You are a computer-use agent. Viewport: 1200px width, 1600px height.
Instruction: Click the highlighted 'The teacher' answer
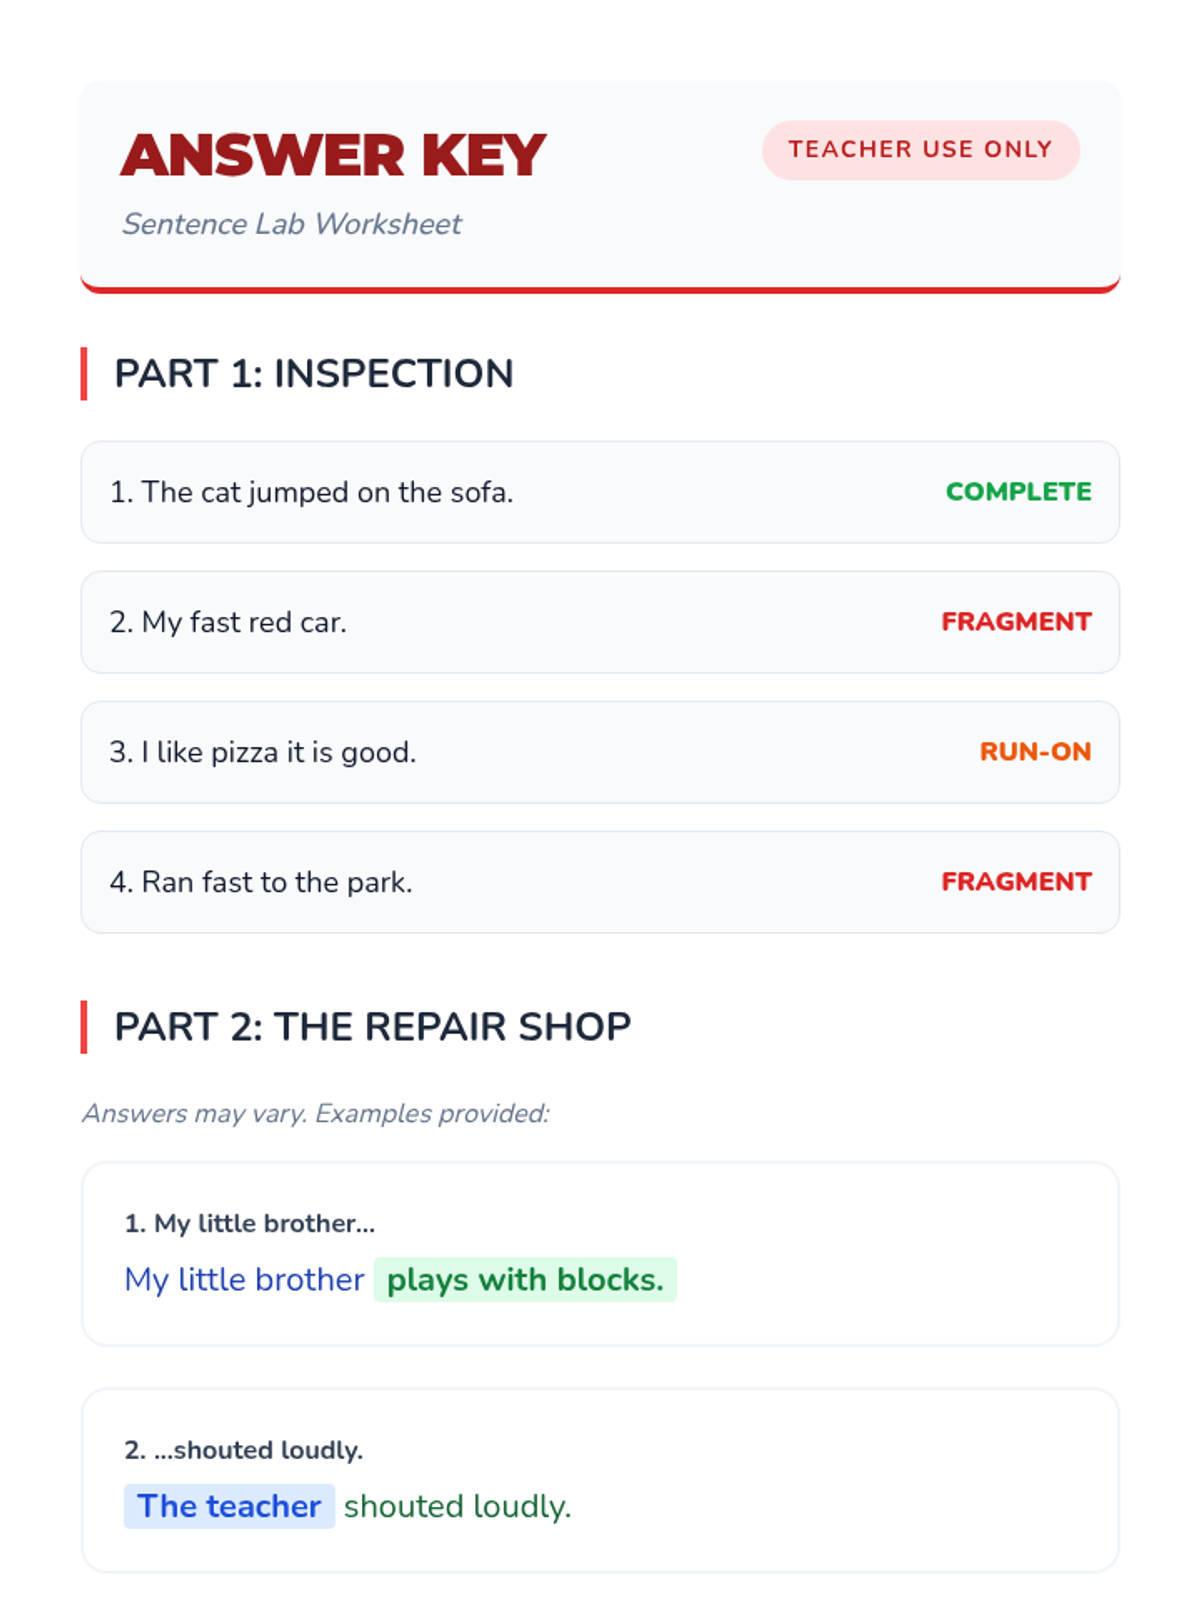point(229,1506)
